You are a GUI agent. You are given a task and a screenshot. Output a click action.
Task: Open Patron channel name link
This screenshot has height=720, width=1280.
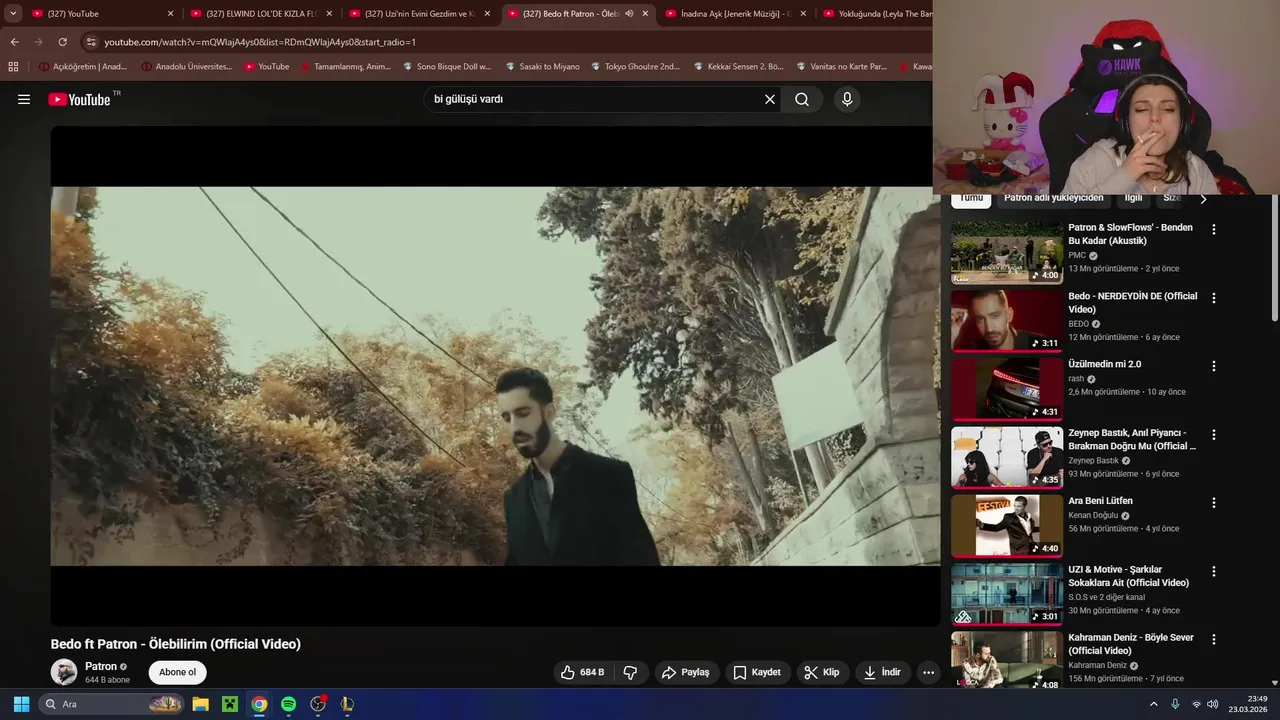101,666
